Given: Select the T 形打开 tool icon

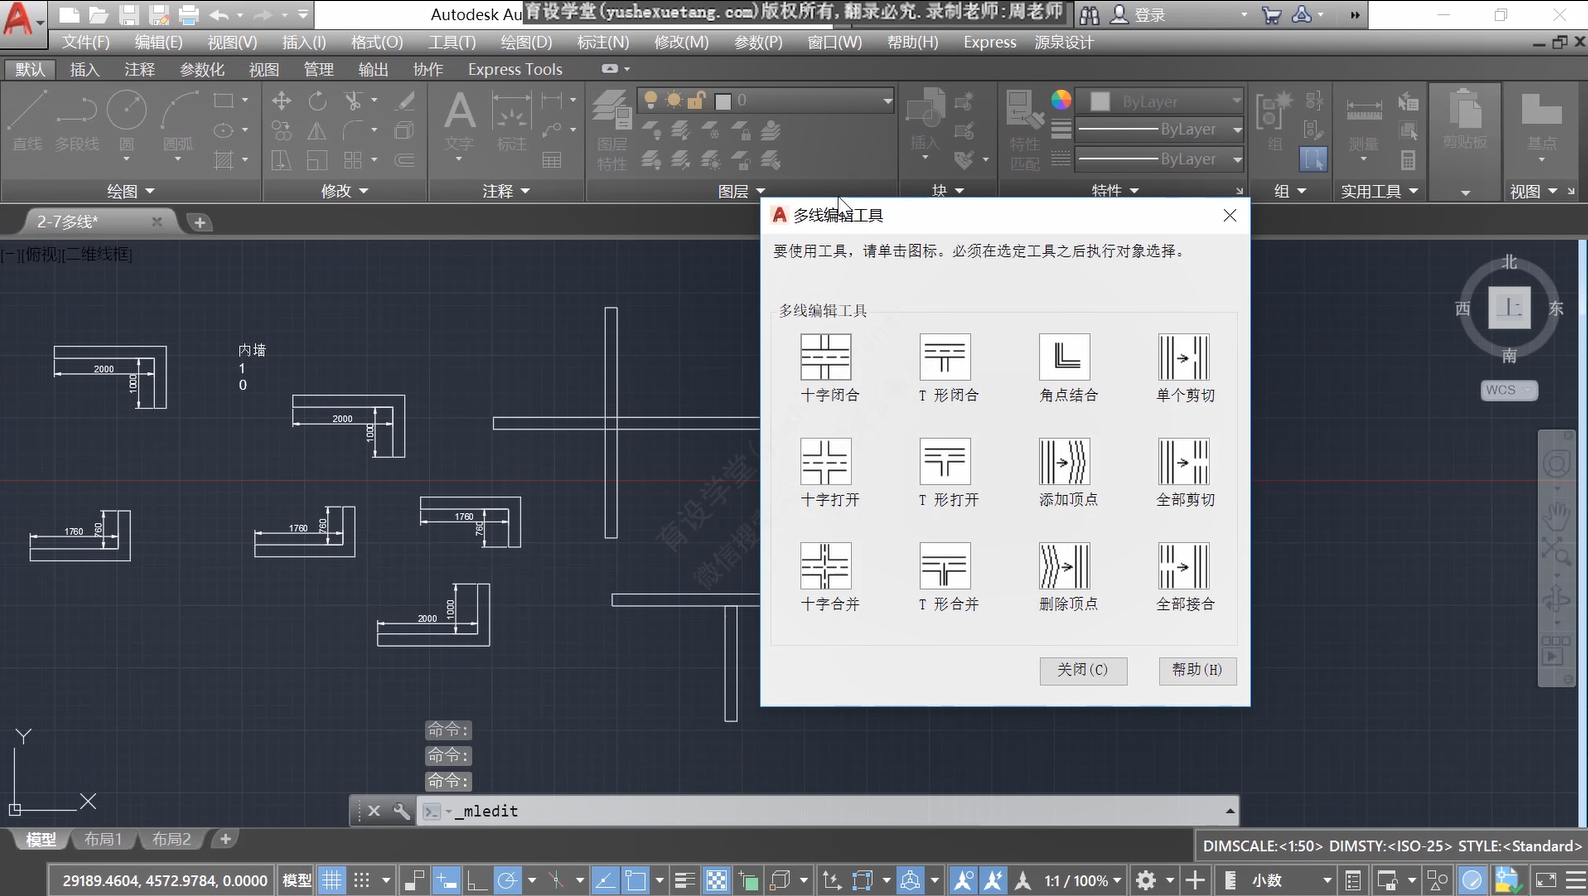Looking at the screenshot, I should (945, 461).
